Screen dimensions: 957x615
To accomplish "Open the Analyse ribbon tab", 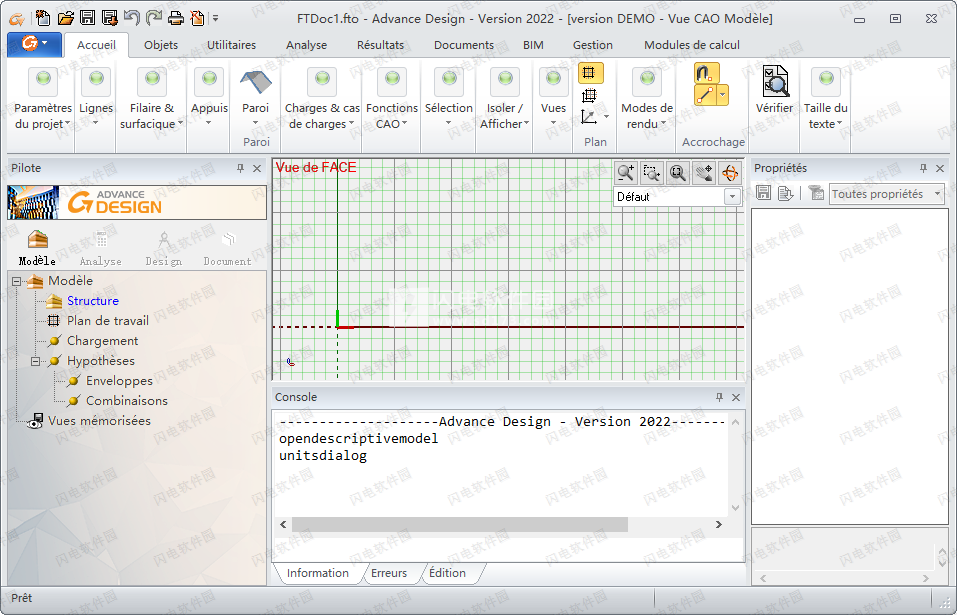I will click(x=306, y=45).
